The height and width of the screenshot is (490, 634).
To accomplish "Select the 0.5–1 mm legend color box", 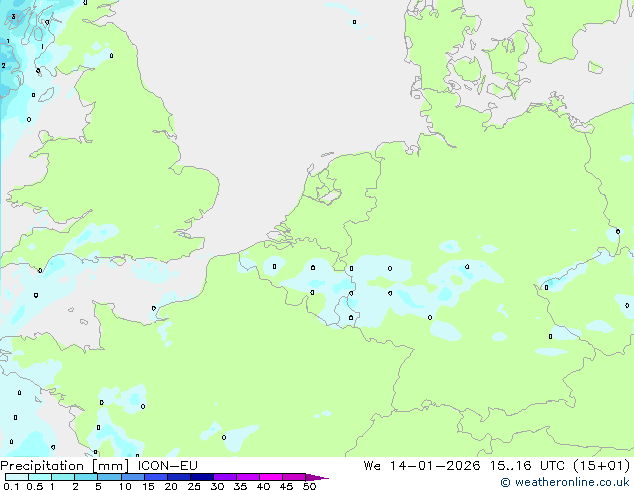I will [40, 477].
